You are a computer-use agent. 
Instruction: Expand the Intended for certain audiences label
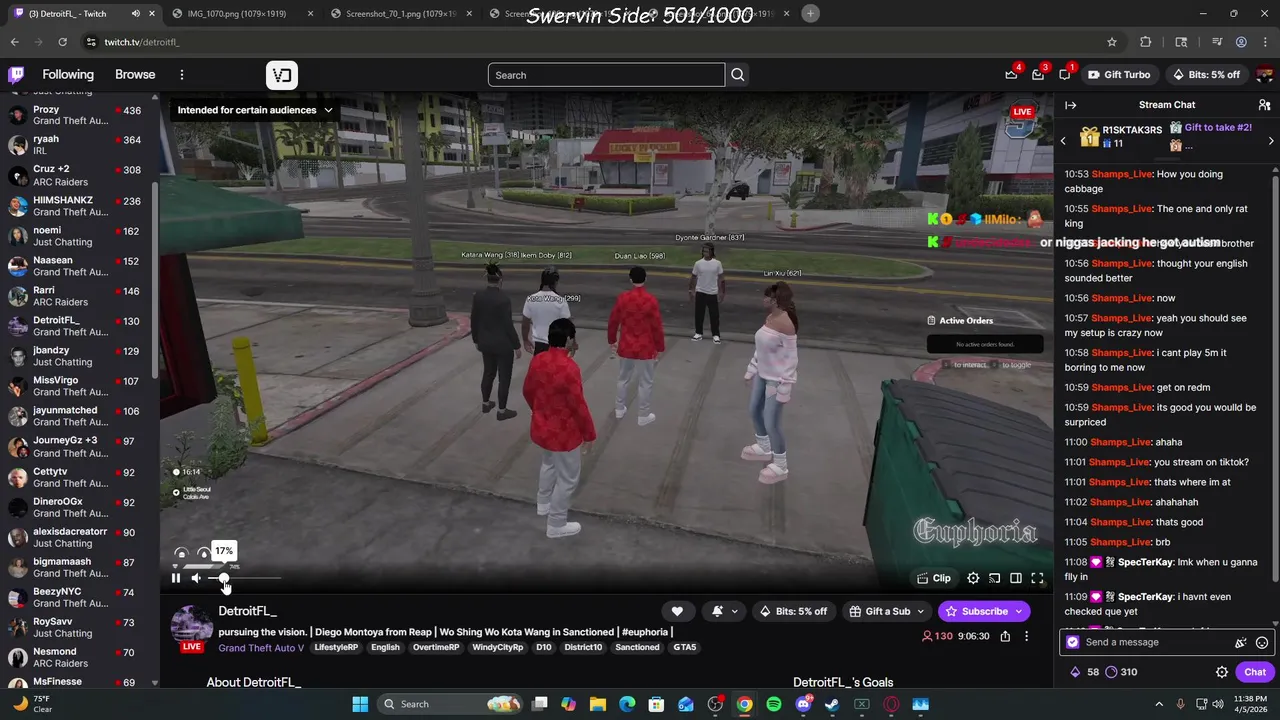pos(255,110)
